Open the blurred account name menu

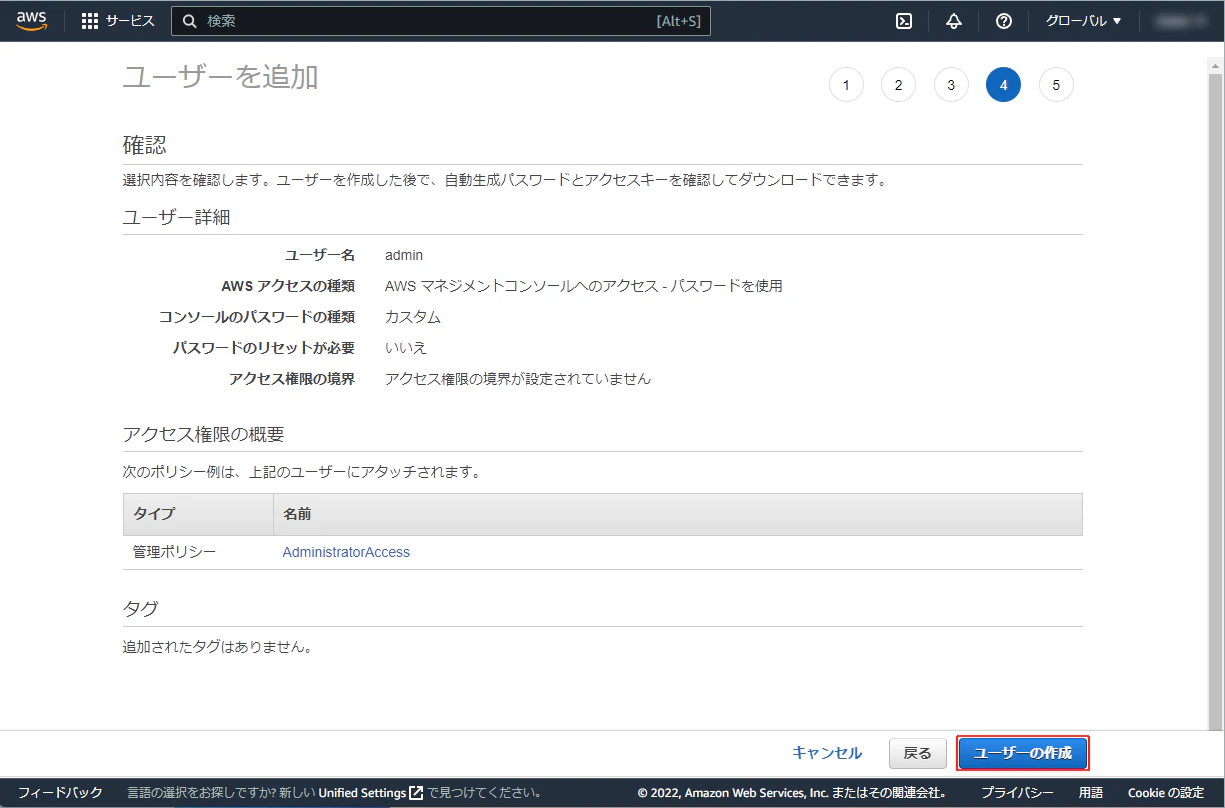point(1180,21)
